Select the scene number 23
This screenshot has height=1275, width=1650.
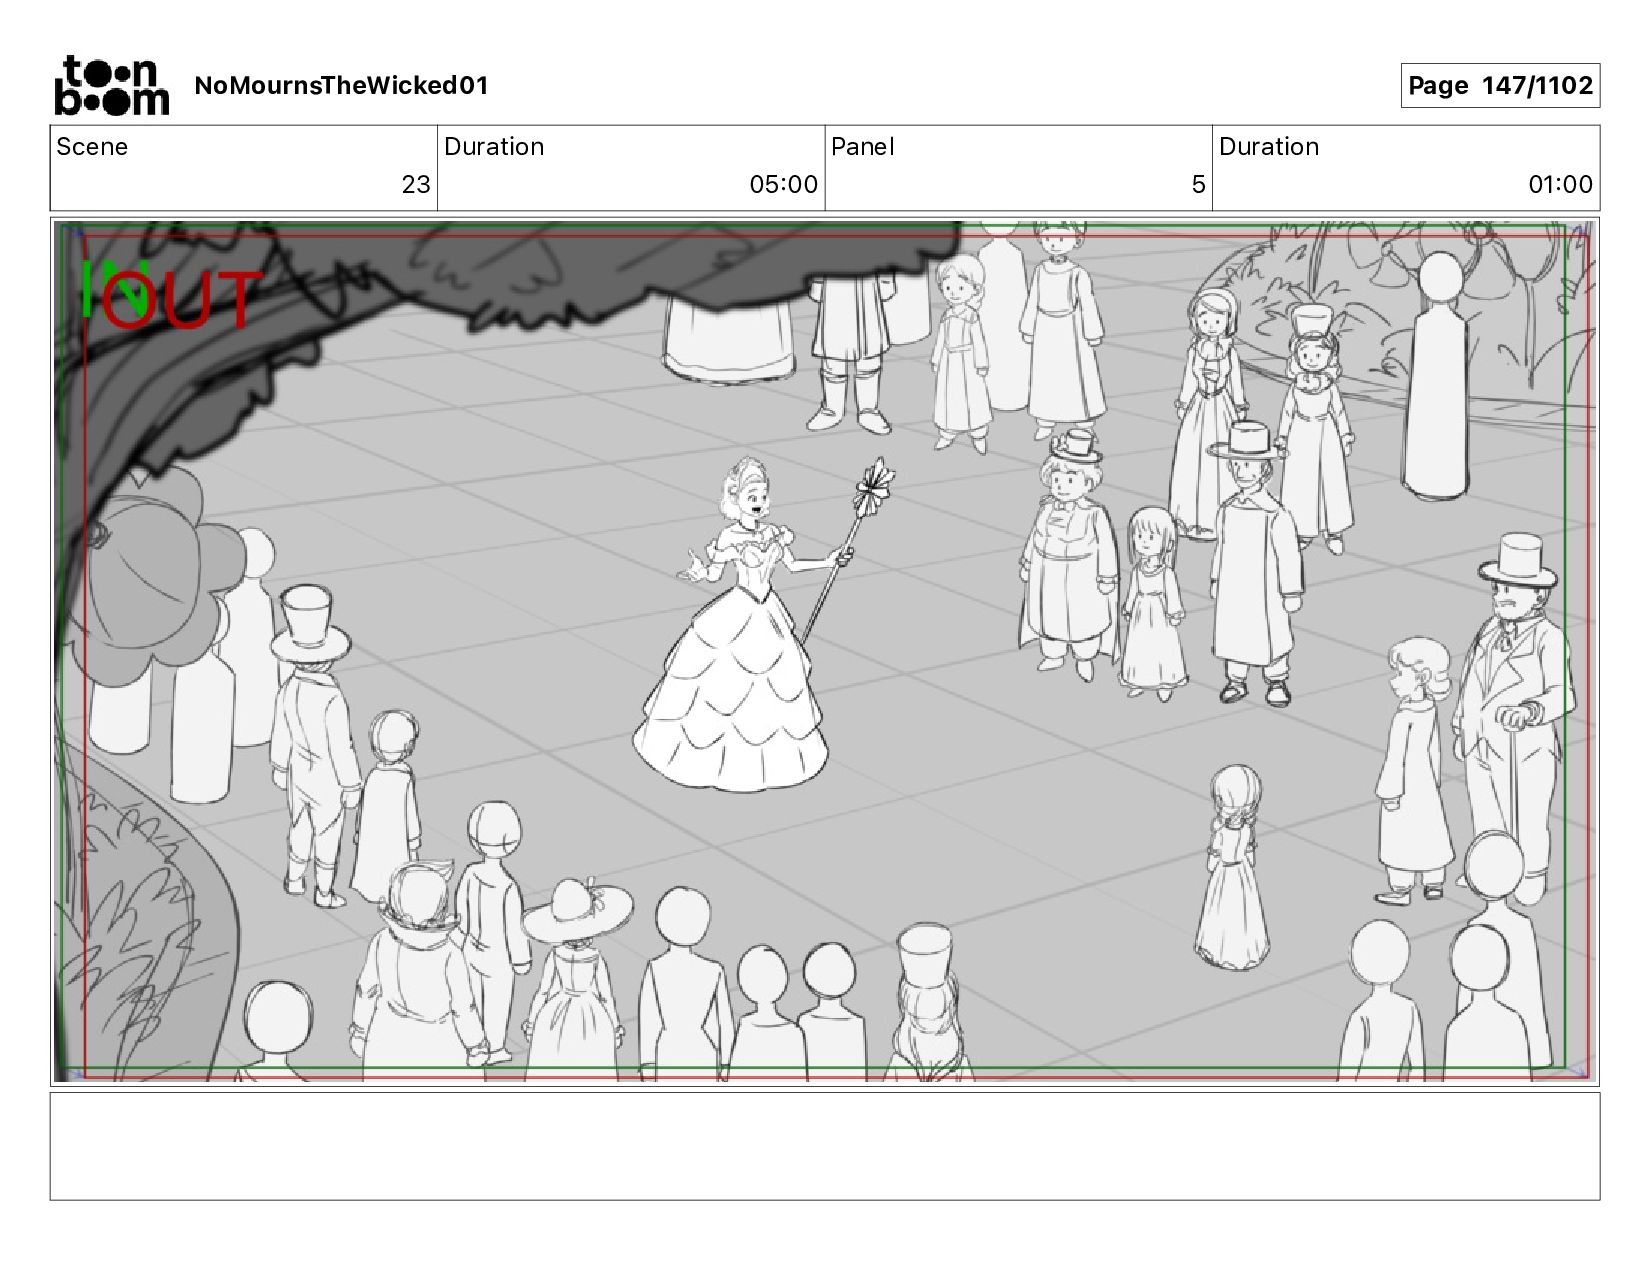click(416, 185)
